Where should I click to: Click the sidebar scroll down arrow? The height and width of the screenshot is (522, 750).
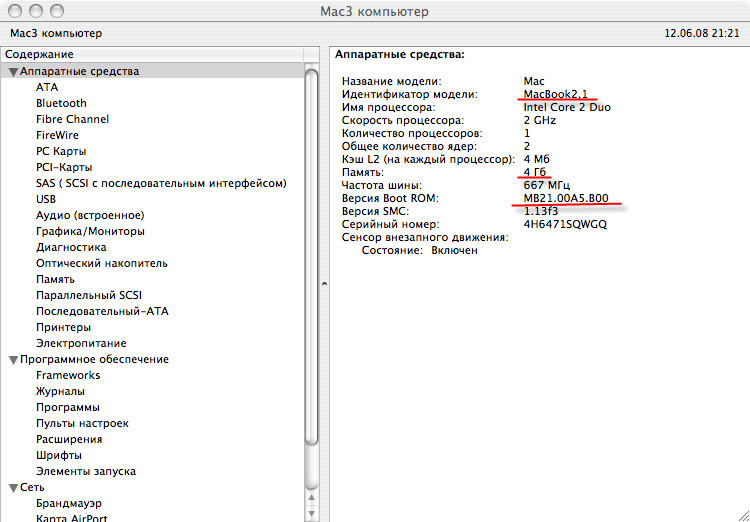[x=312, y=514]
